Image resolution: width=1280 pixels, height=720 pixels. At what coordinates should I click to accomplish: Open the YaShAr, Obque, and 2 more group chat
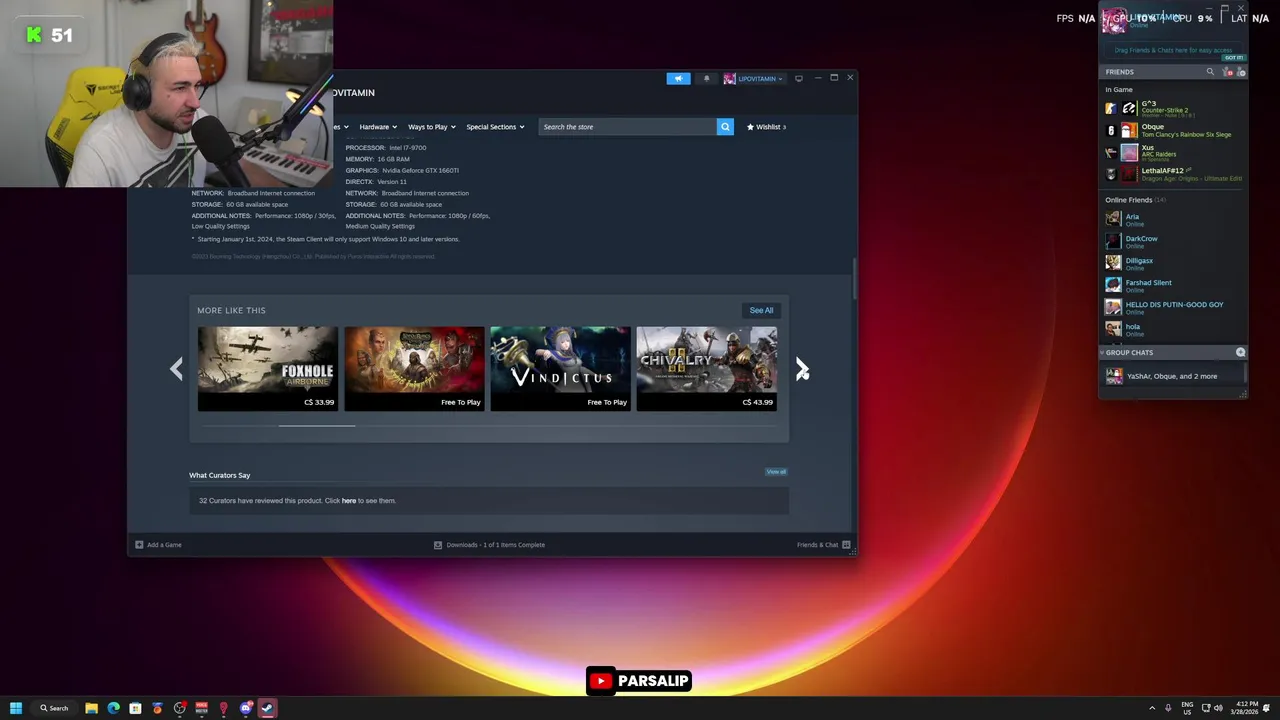tap(1172, 376)
